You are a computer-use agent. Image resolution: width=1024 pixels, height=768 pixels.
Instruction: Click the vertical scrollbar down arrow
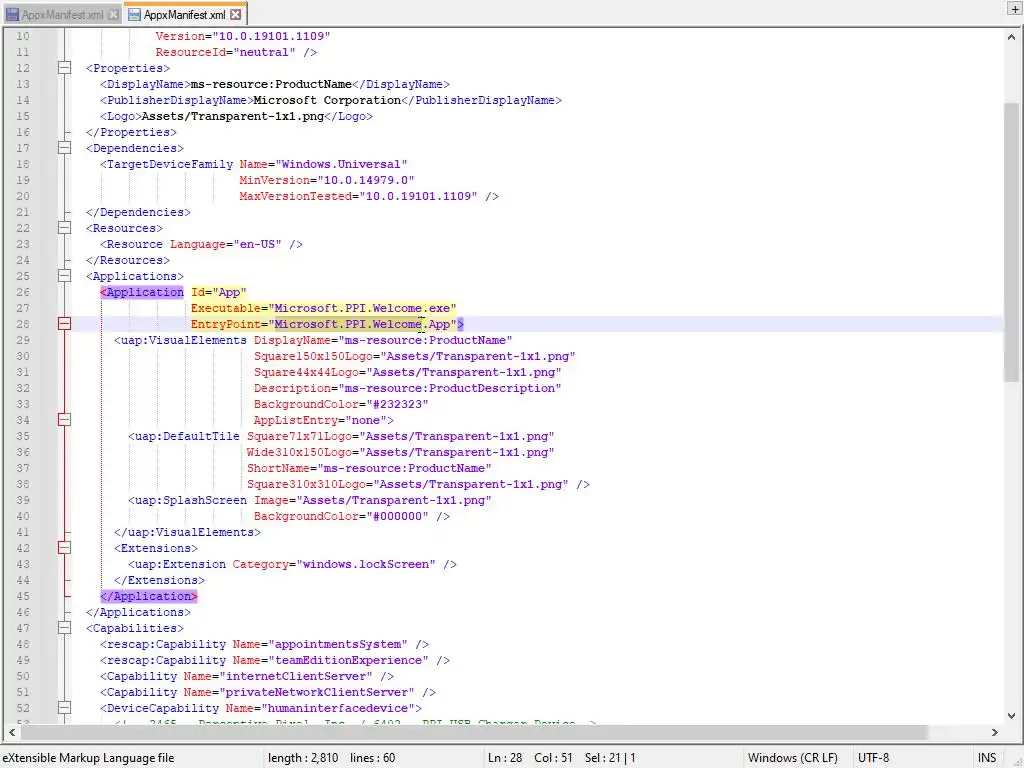point(1012,716)
